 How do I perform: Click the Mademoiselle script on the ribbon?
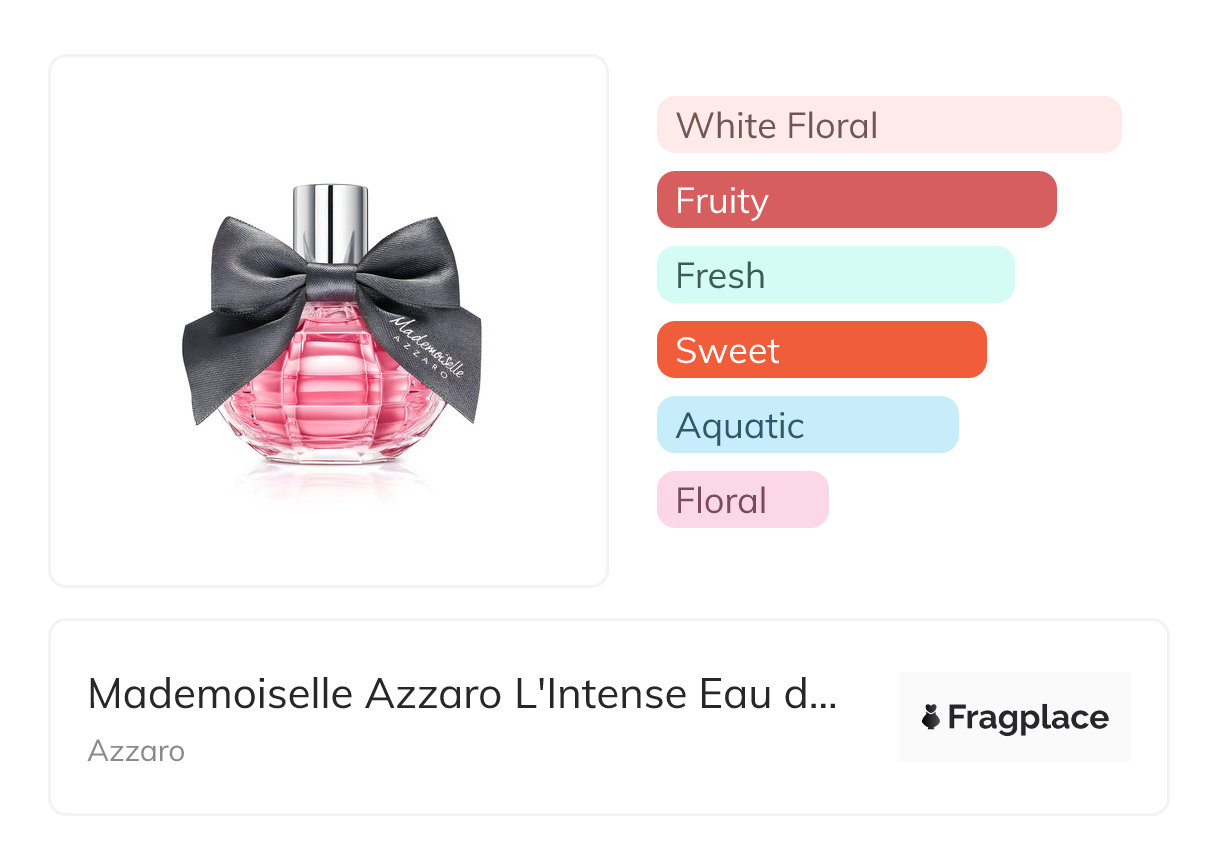tap(428, 345)
